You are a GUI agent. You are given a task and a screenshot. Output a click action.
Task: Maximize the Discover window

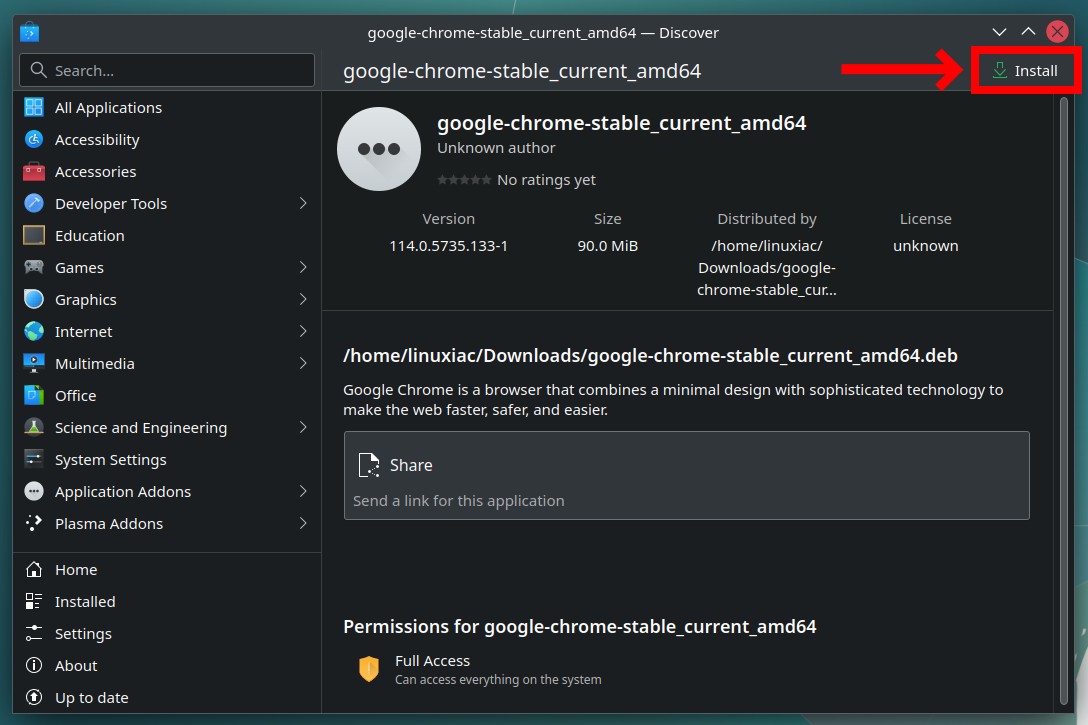click(x=1028, y=32)
